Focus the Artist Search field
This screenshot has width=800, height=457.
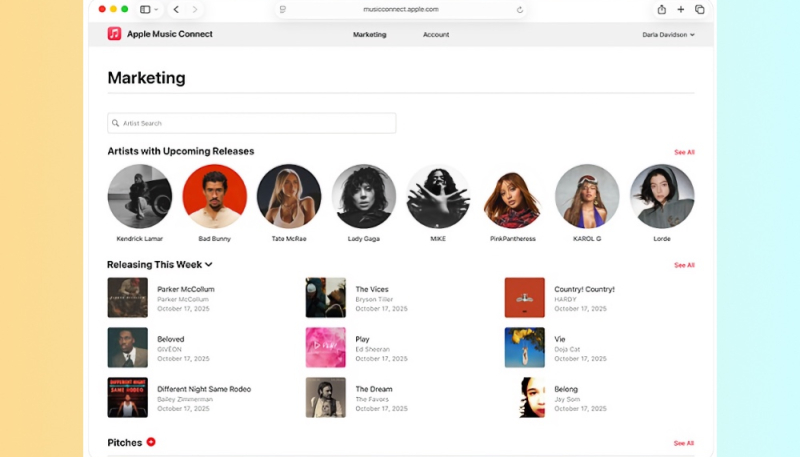[252, 123]
